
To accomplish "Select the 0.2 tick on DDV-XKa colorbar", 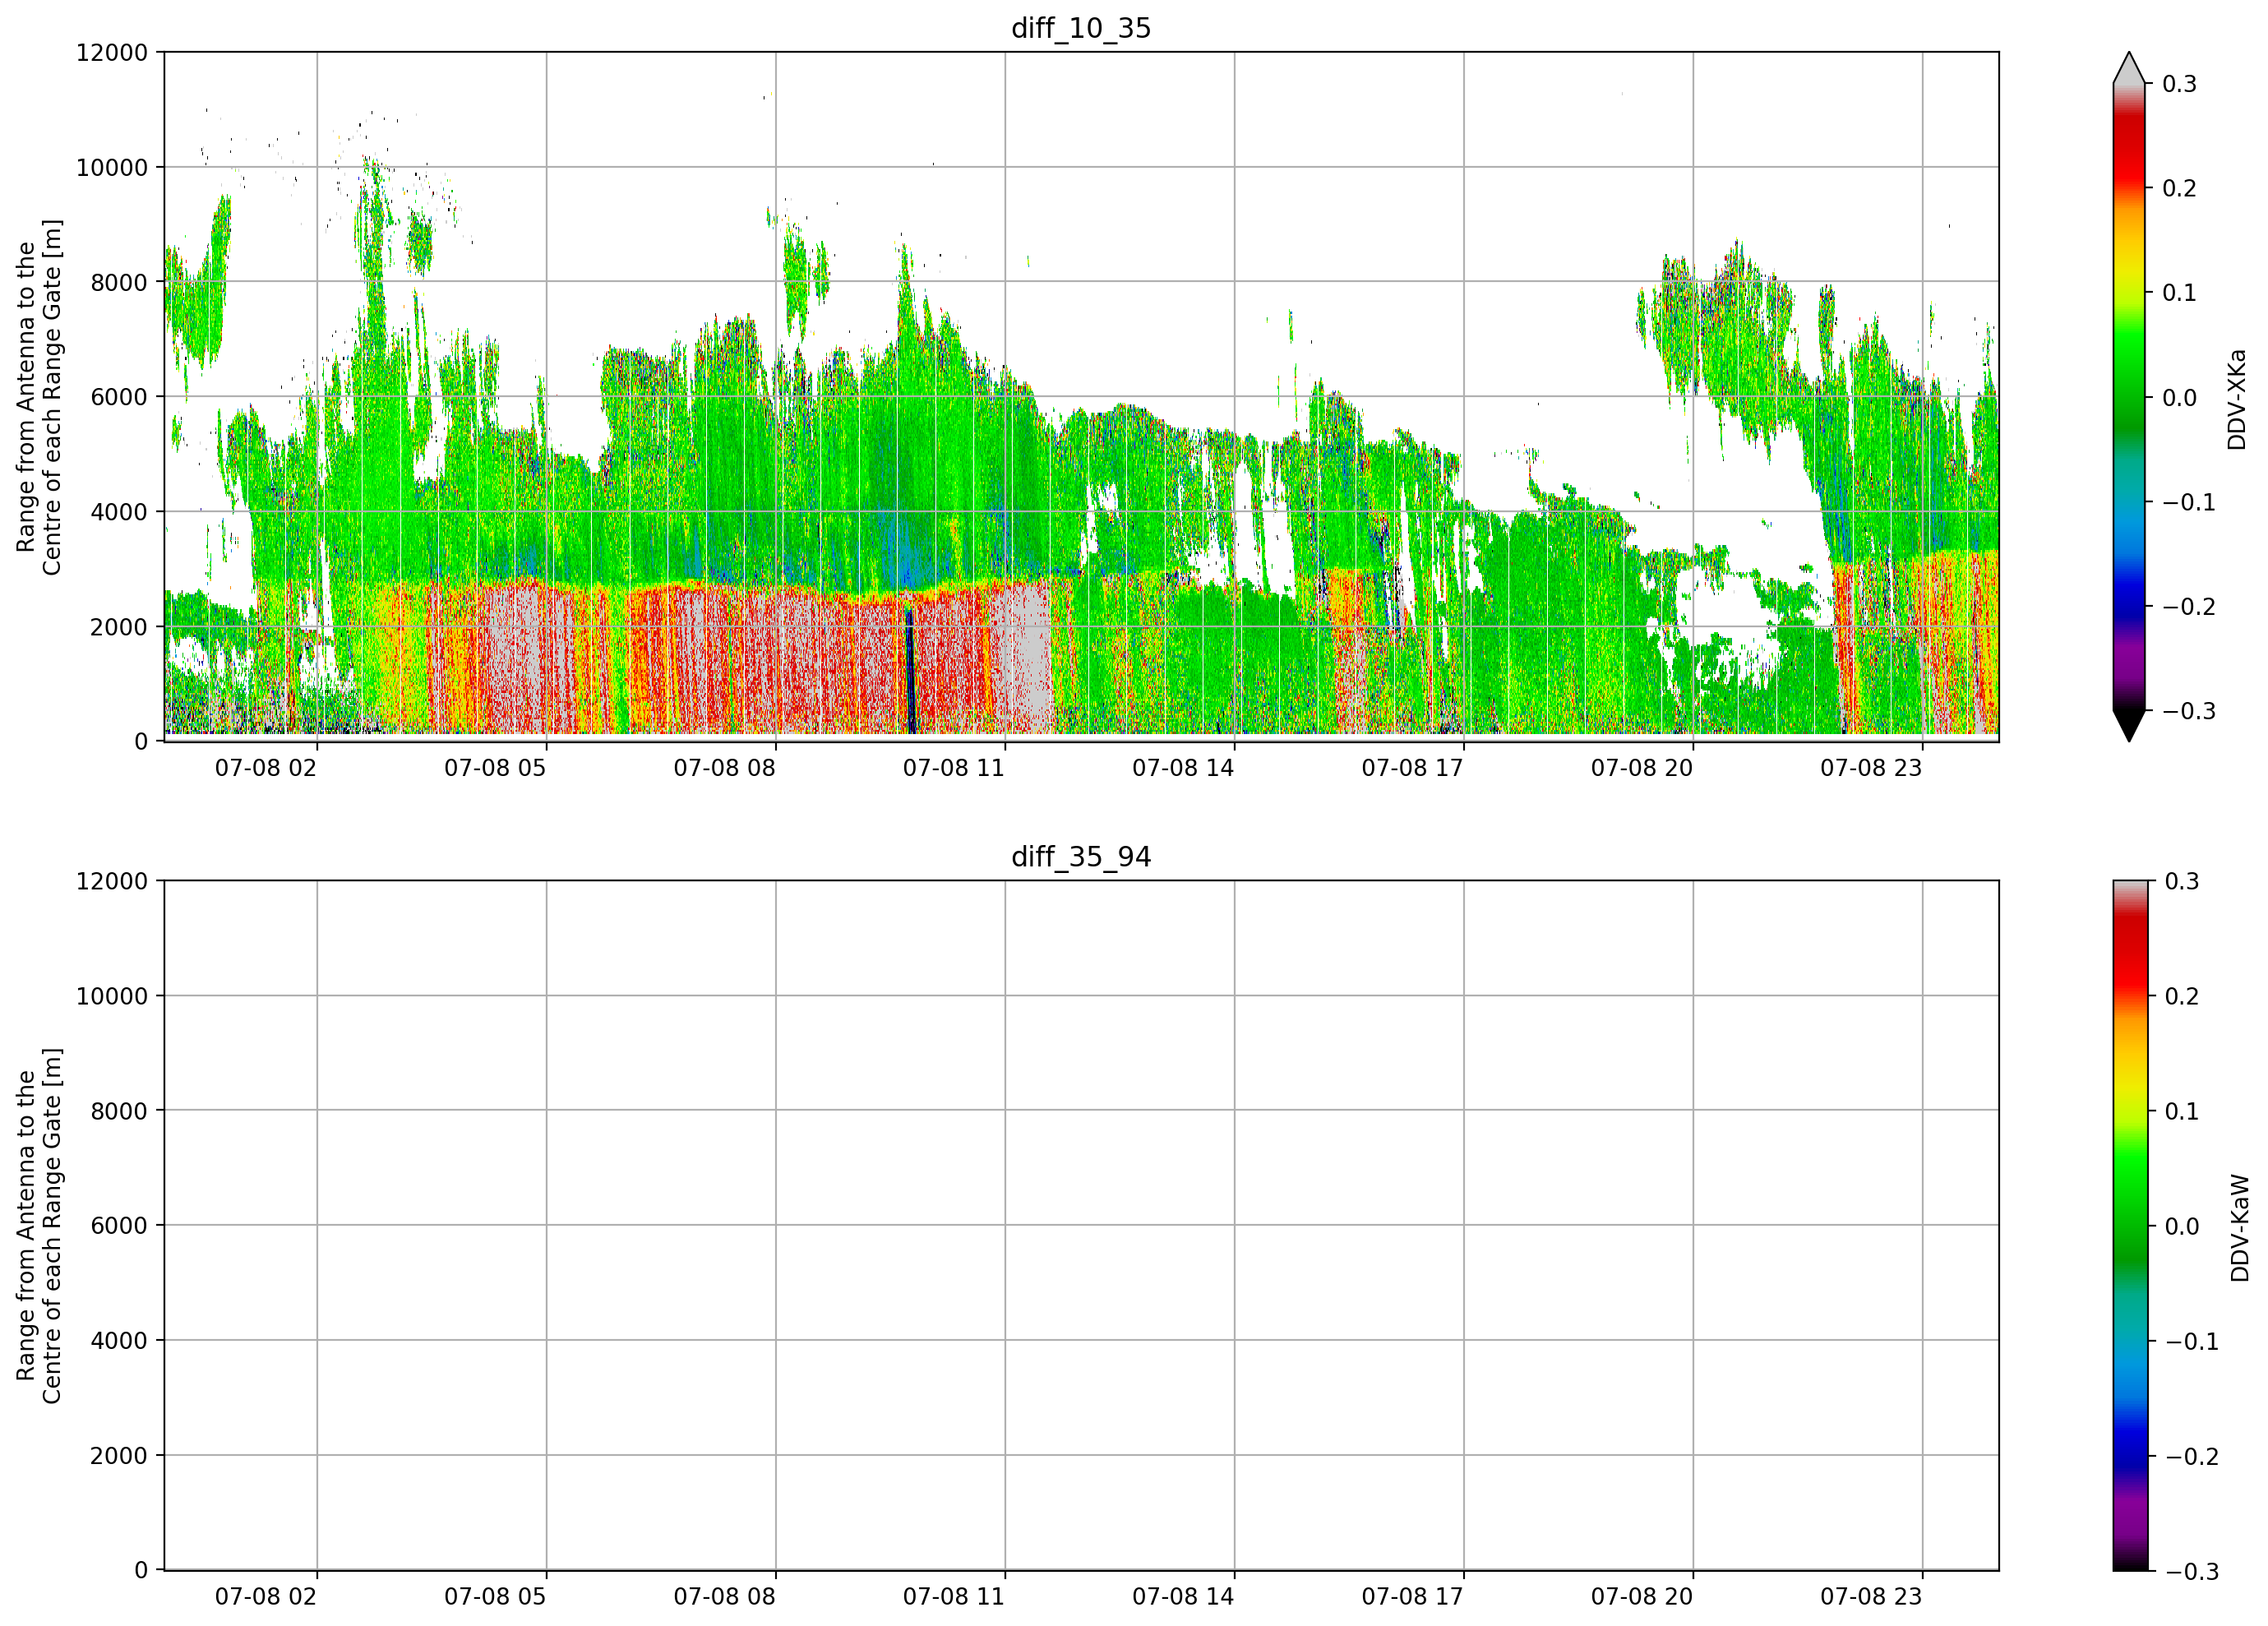I will click(2179, 188).
